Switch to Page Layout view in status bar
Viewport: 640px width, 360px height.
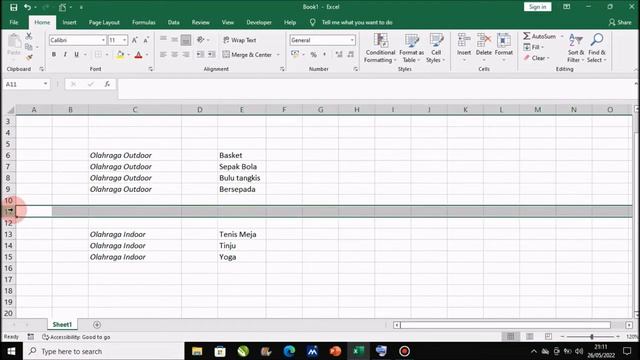click(529, 336)
